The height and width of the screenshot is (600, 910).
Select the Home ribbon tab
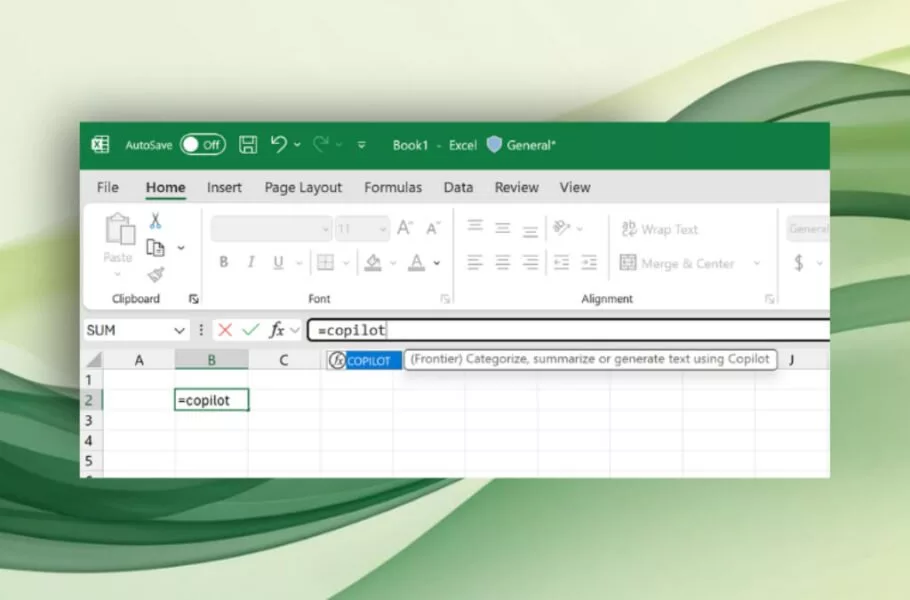point(165,187)
